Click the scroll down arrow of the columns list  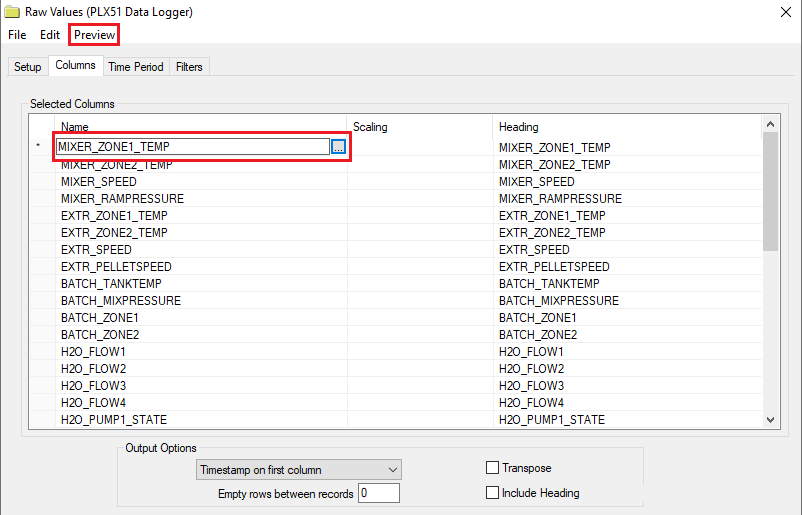[x=770, y=420]
